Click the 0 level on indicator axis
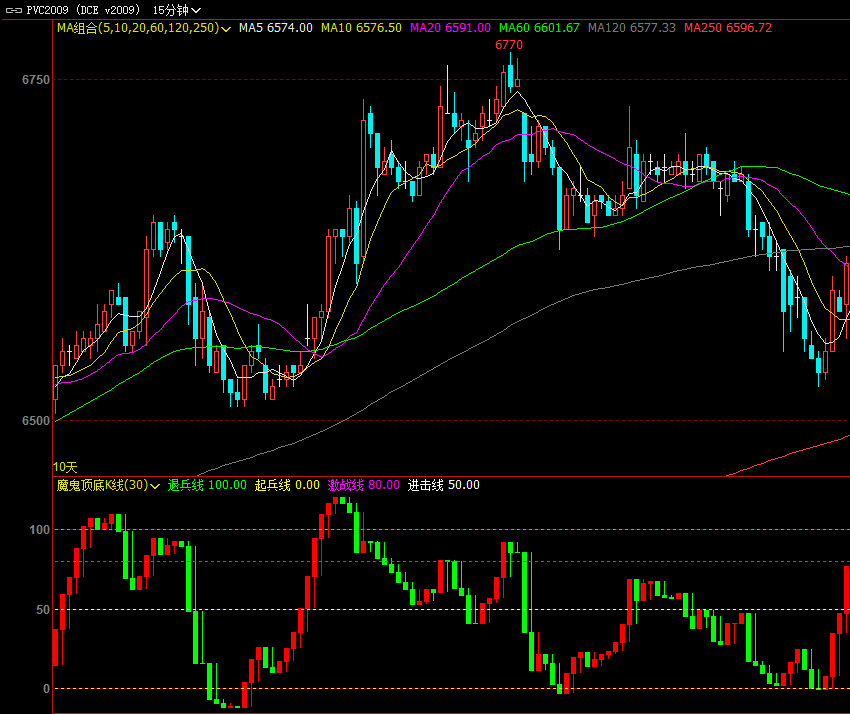Image resolution: width=850 pixels, height=714 pixels. point(46,689)
